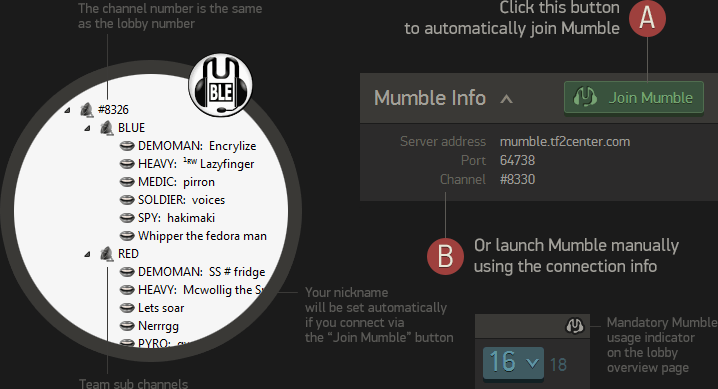Screen dimensions: 718x389
Task: Click the port value 64738
Action: click(517, 160)
